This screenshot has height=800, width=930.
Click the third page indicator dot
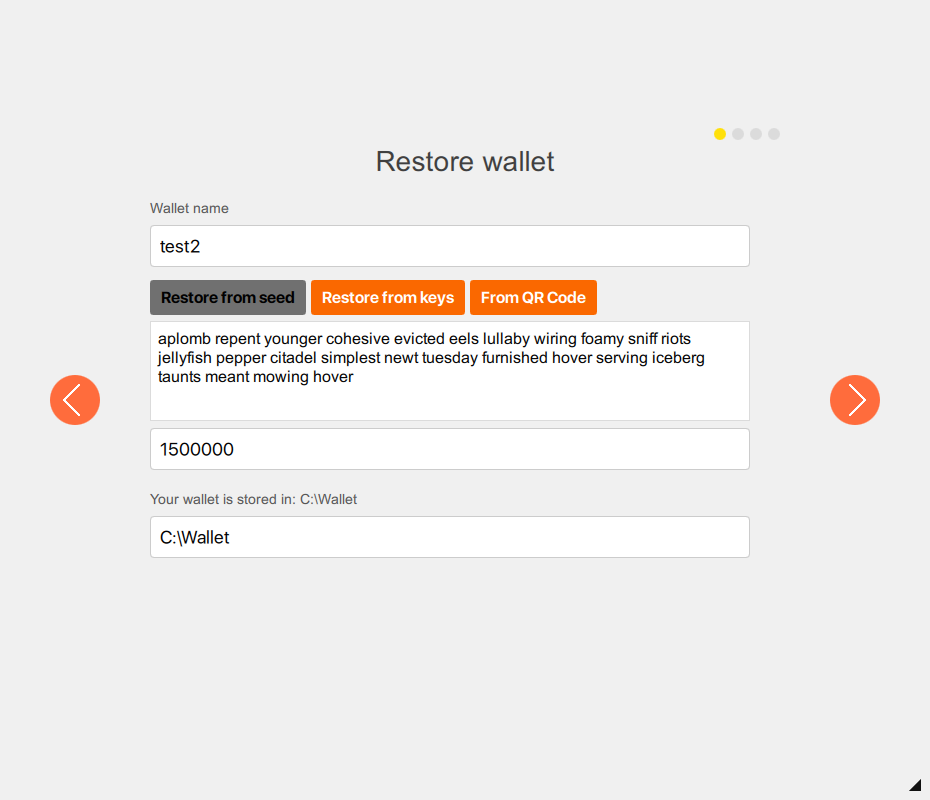[x=756, y=133]
